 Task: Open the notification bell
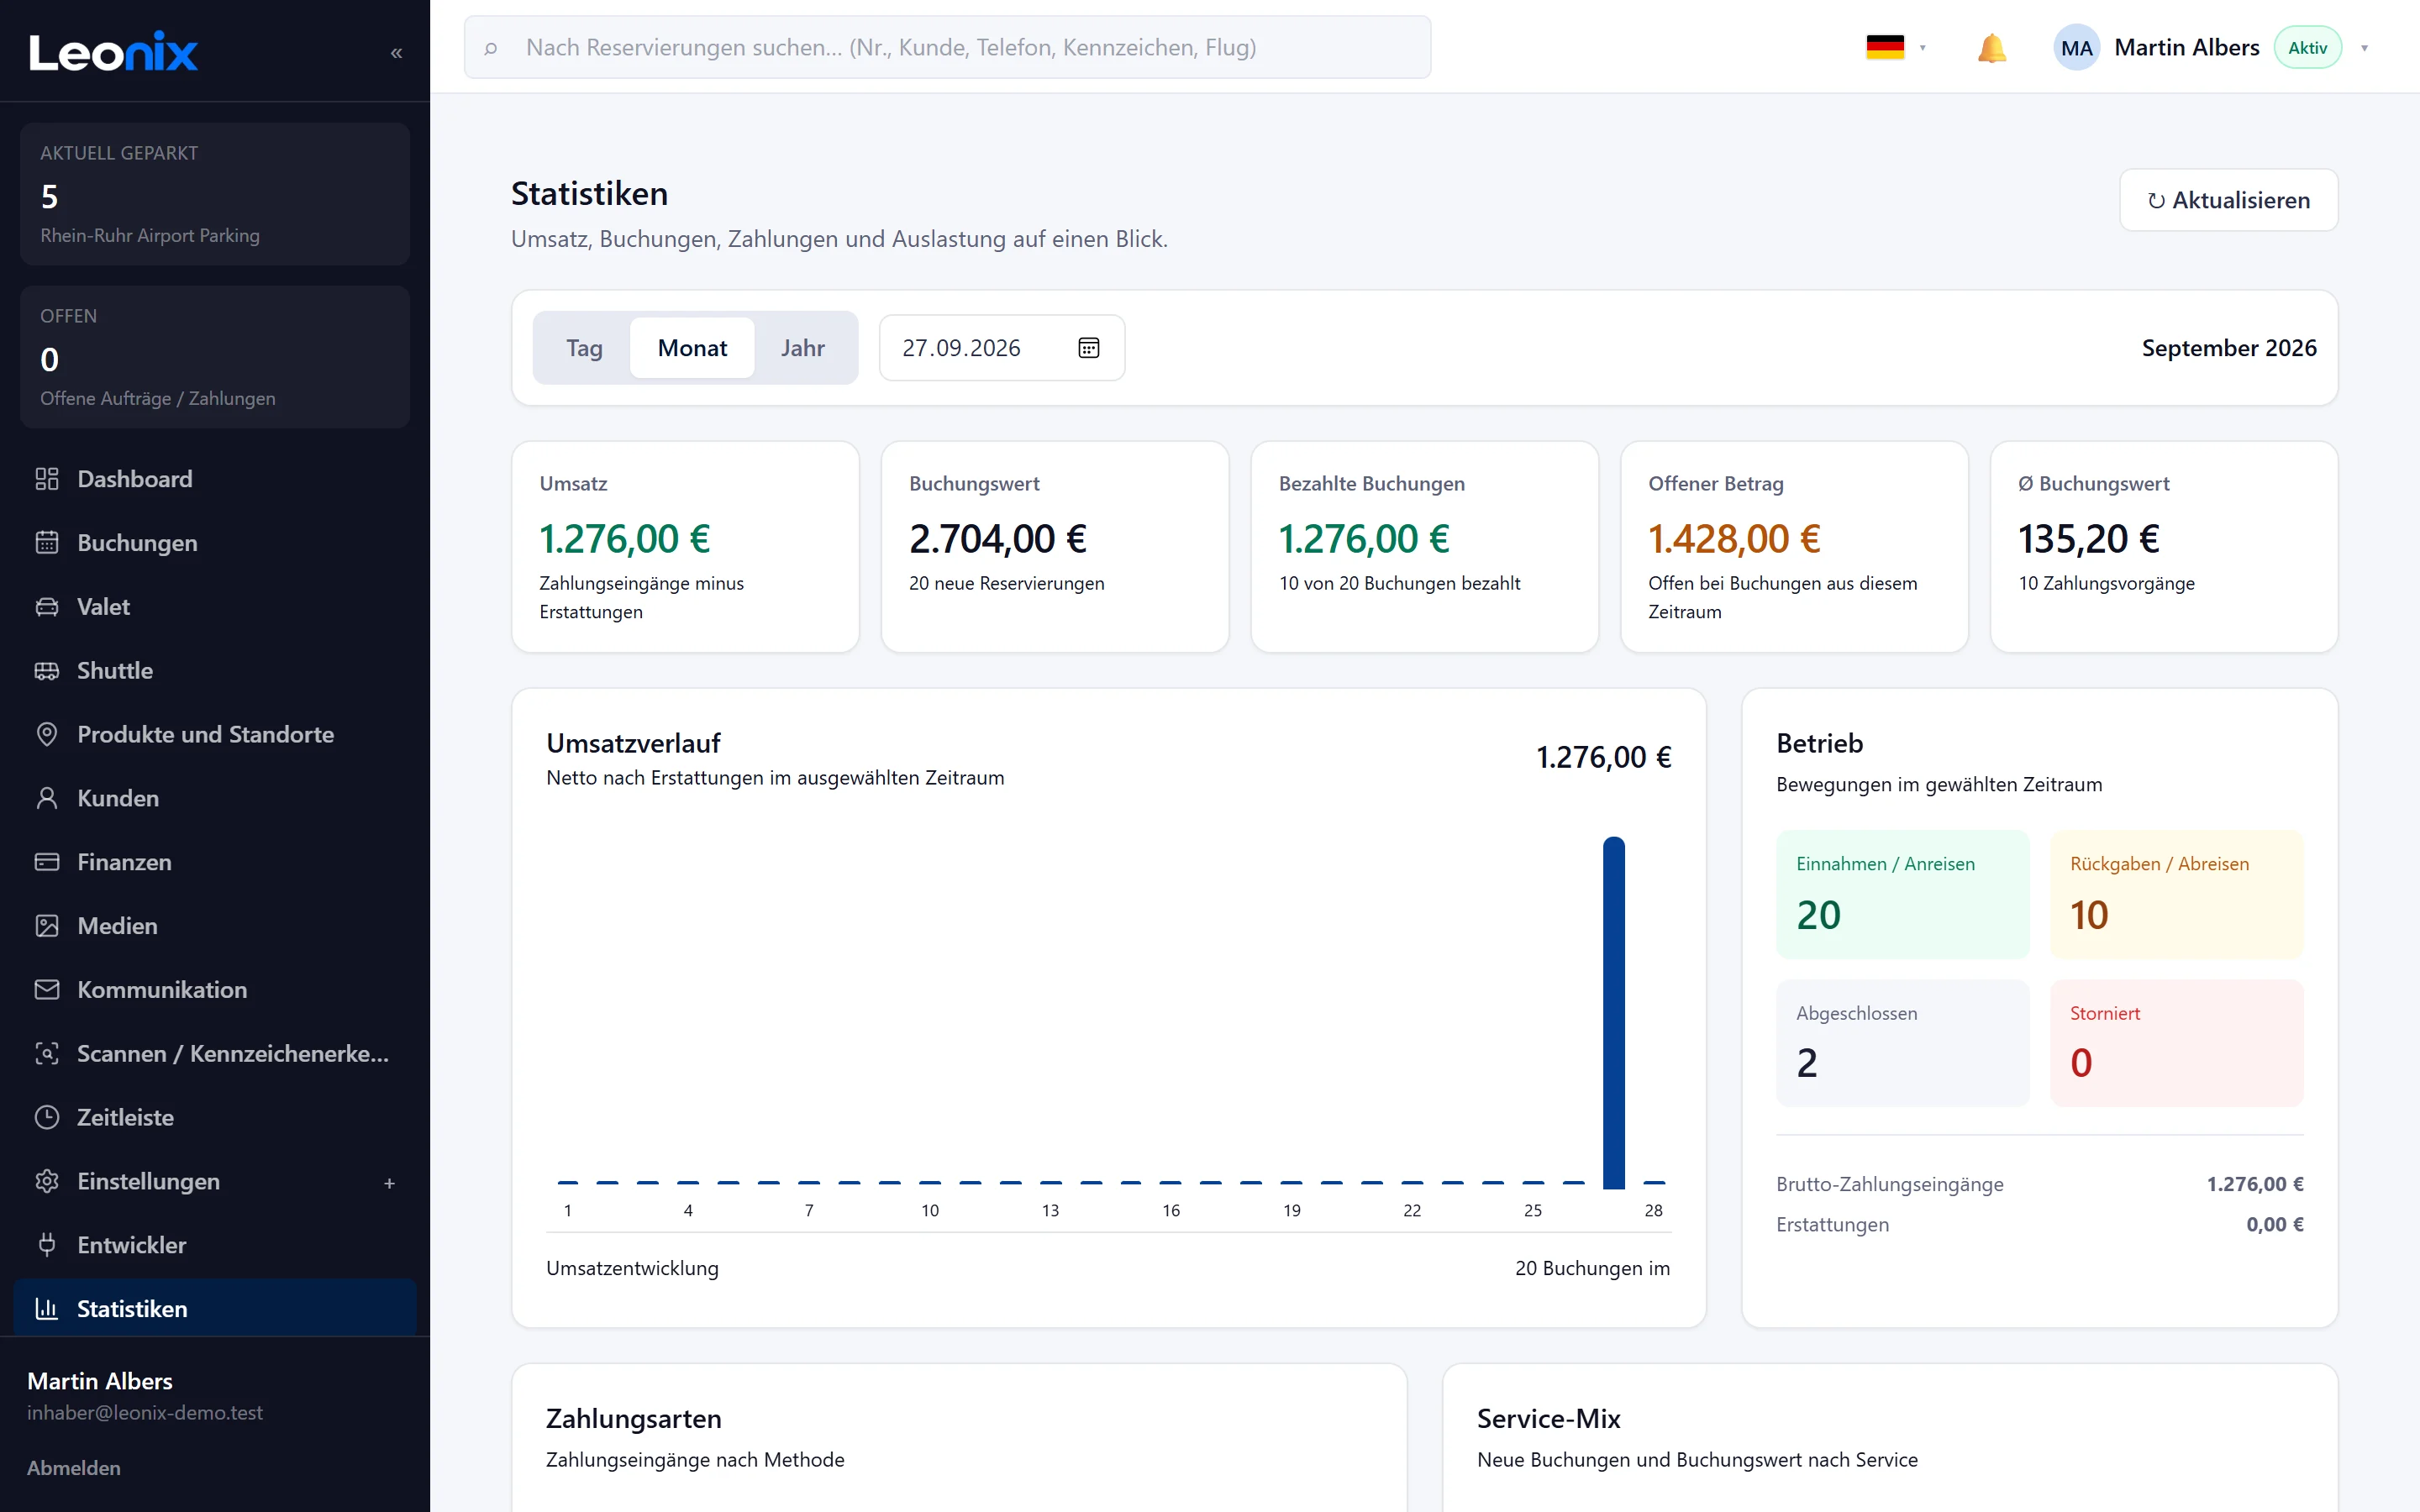pyautogui.click(x=1991, y=48)
